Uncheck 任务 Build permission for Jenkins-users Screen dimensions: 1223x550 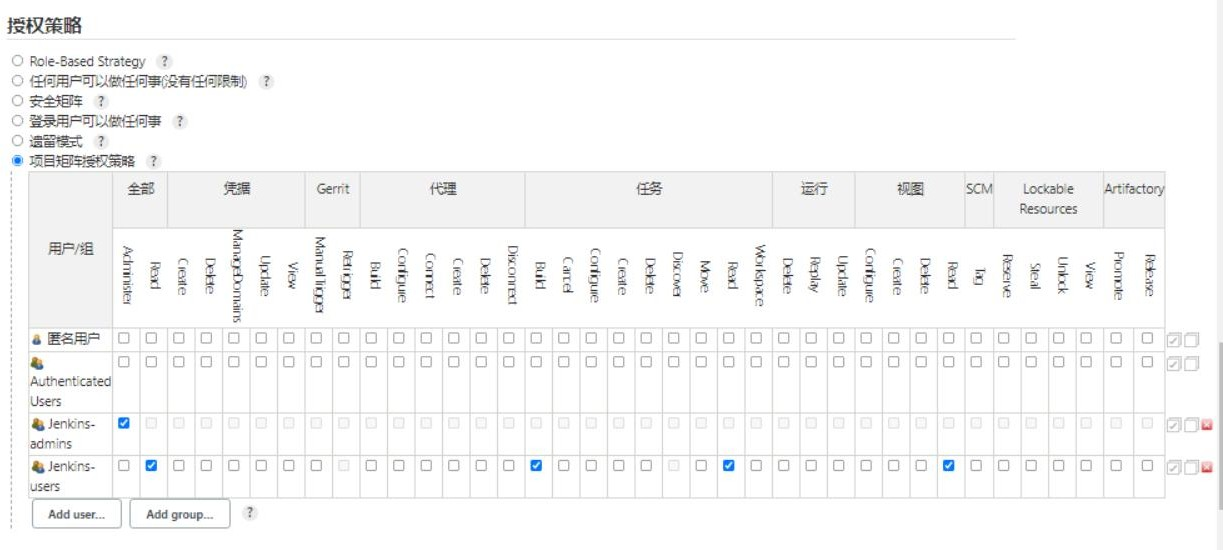click(536, 465)
